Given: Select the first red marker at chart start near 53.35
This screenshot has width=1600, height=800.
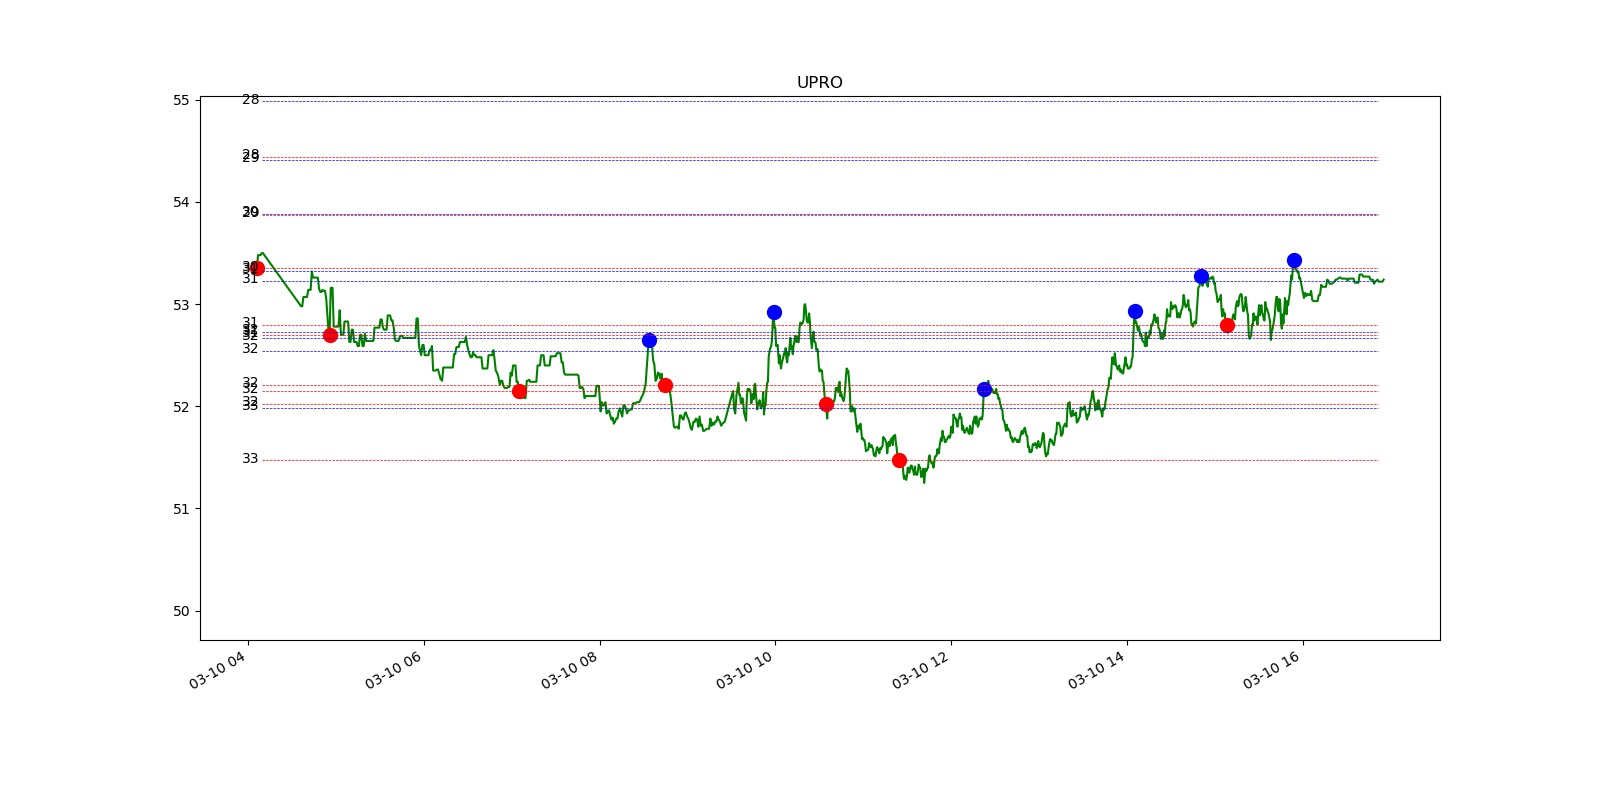Looking at the screenshot, I should pyautogui.click(x=257, y=268).
